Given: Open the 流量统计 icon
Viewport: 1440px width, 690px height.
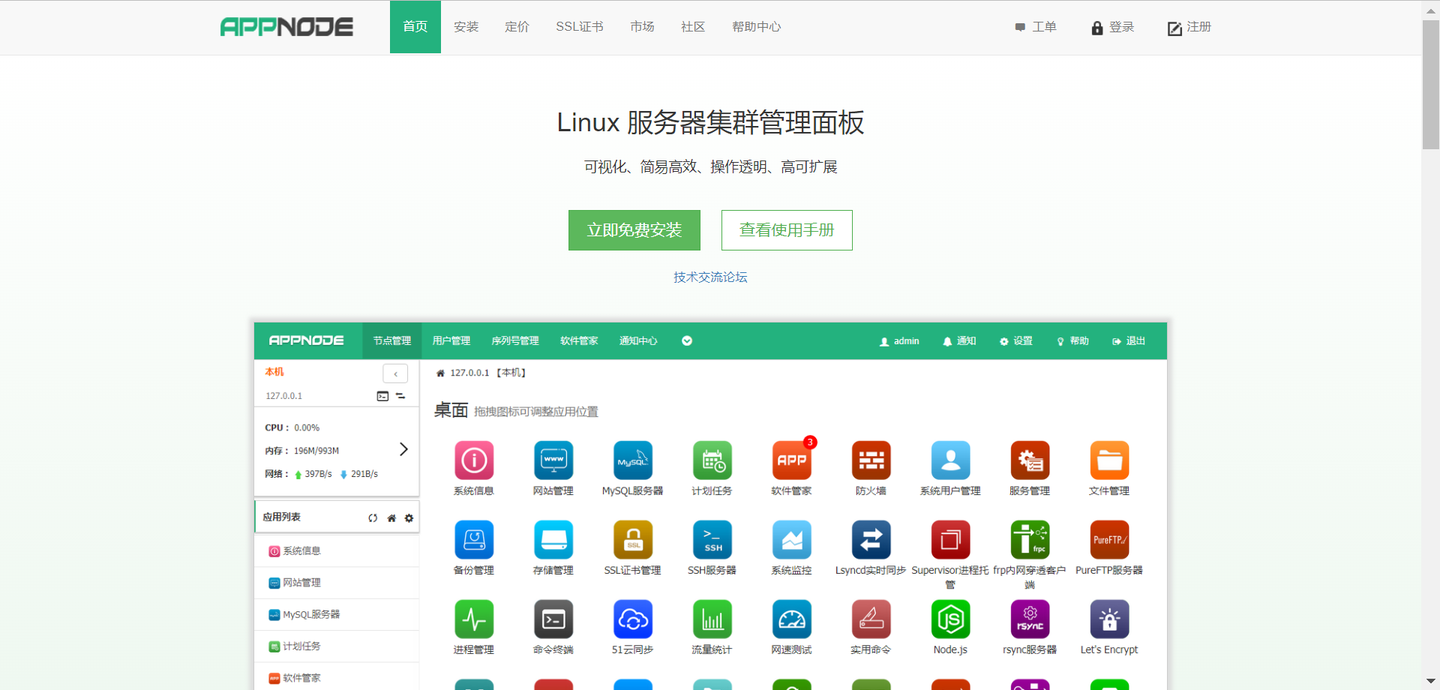Looking at the screenshot, I should [x=712, y=620].
